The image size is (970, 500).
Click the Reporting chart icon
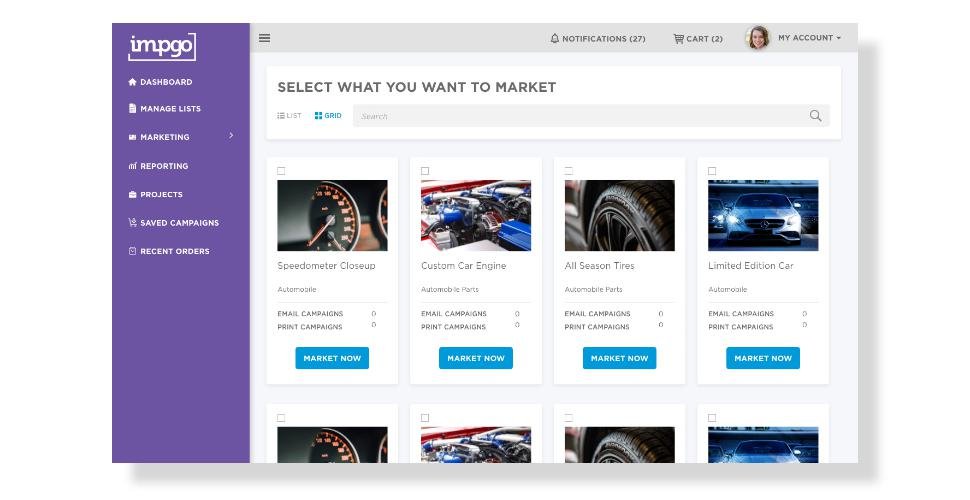coord(132,166)
